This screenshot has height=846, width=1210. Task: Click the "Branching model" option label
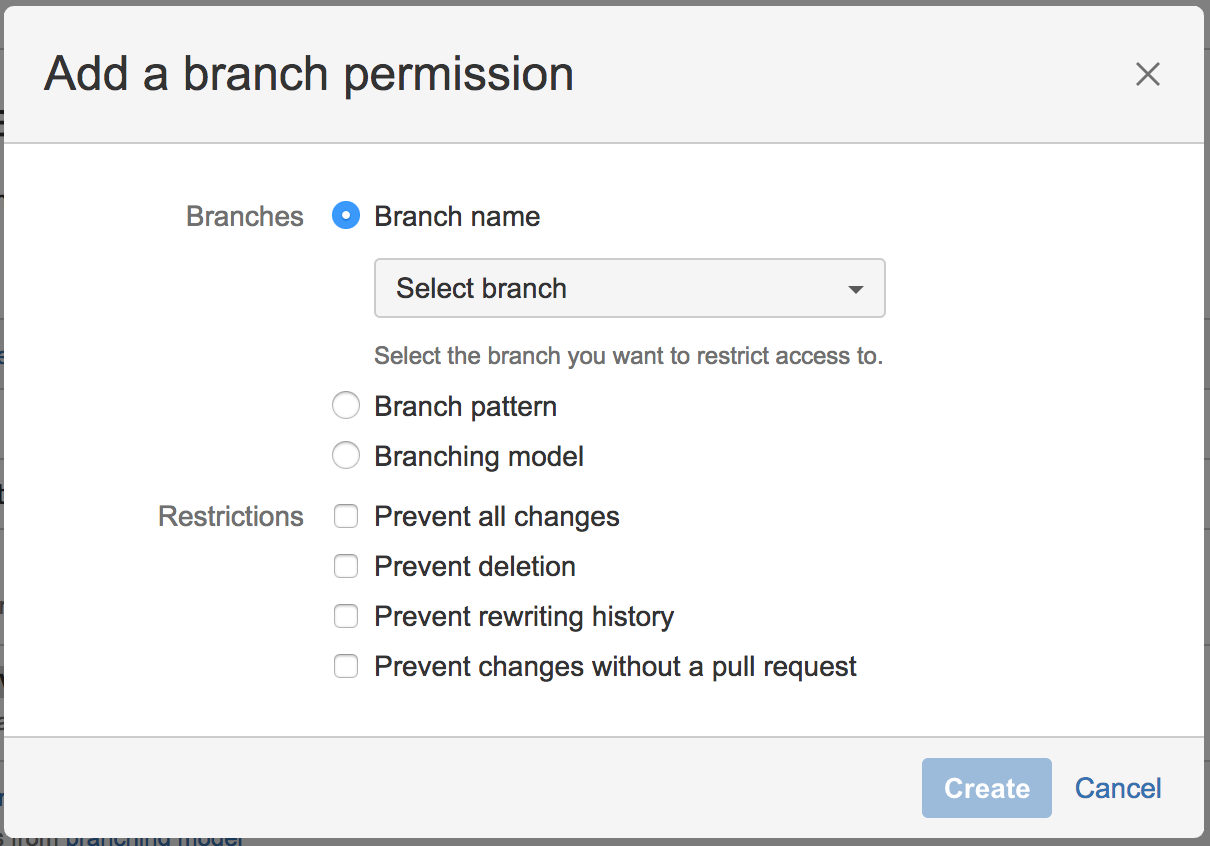coord(479,457)
